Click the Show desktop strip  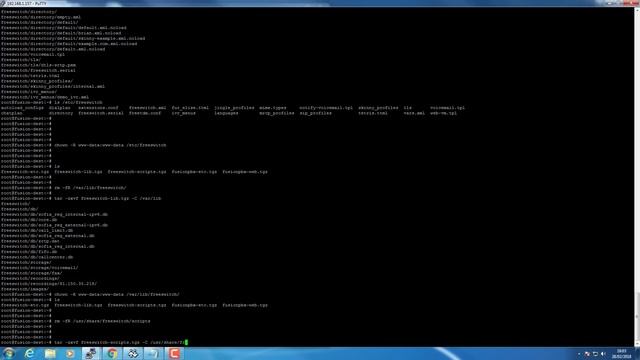coord(637,354)
